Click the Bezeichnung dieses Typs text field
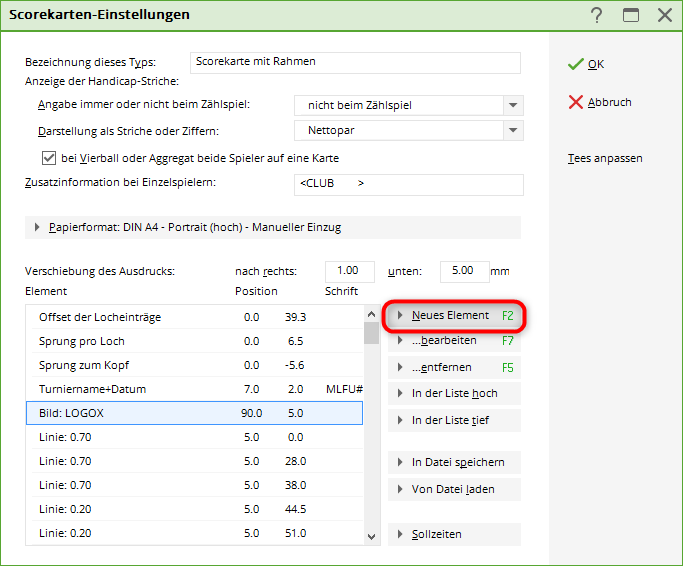 pyautogui.click(x=355, y=62)
